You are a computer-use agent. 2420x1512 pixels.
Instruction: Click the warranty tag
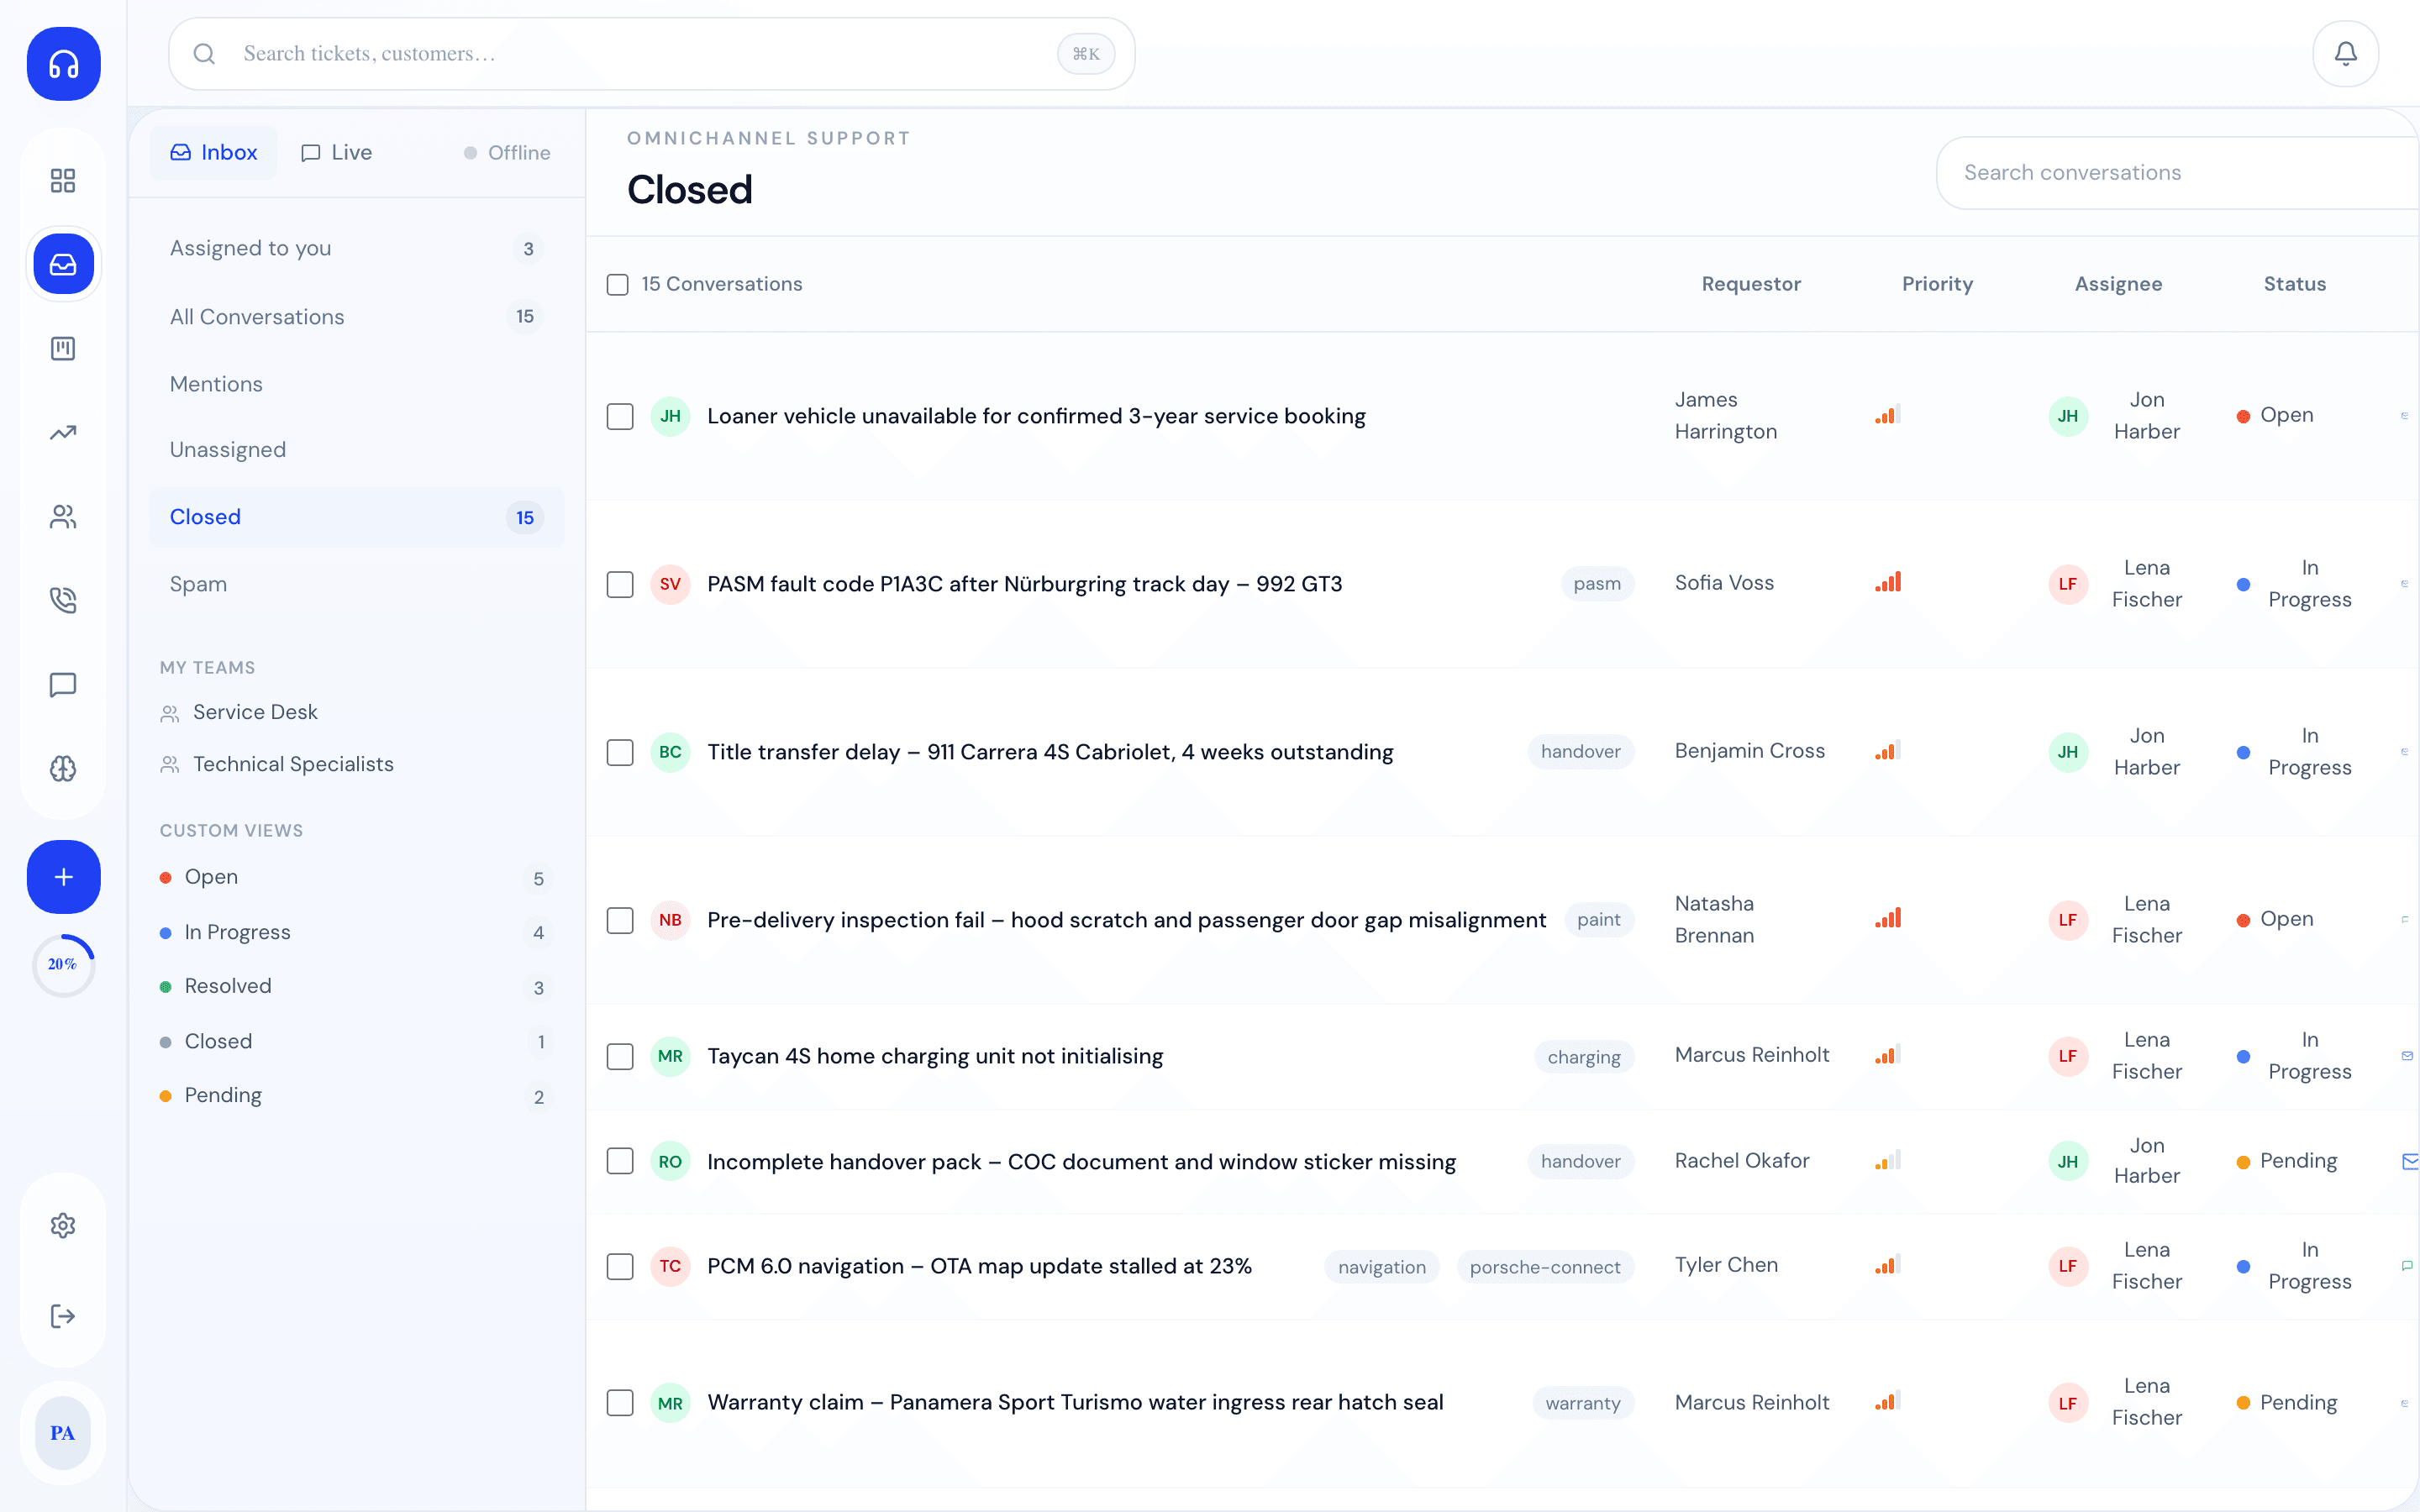(x=1583, y=1403)
